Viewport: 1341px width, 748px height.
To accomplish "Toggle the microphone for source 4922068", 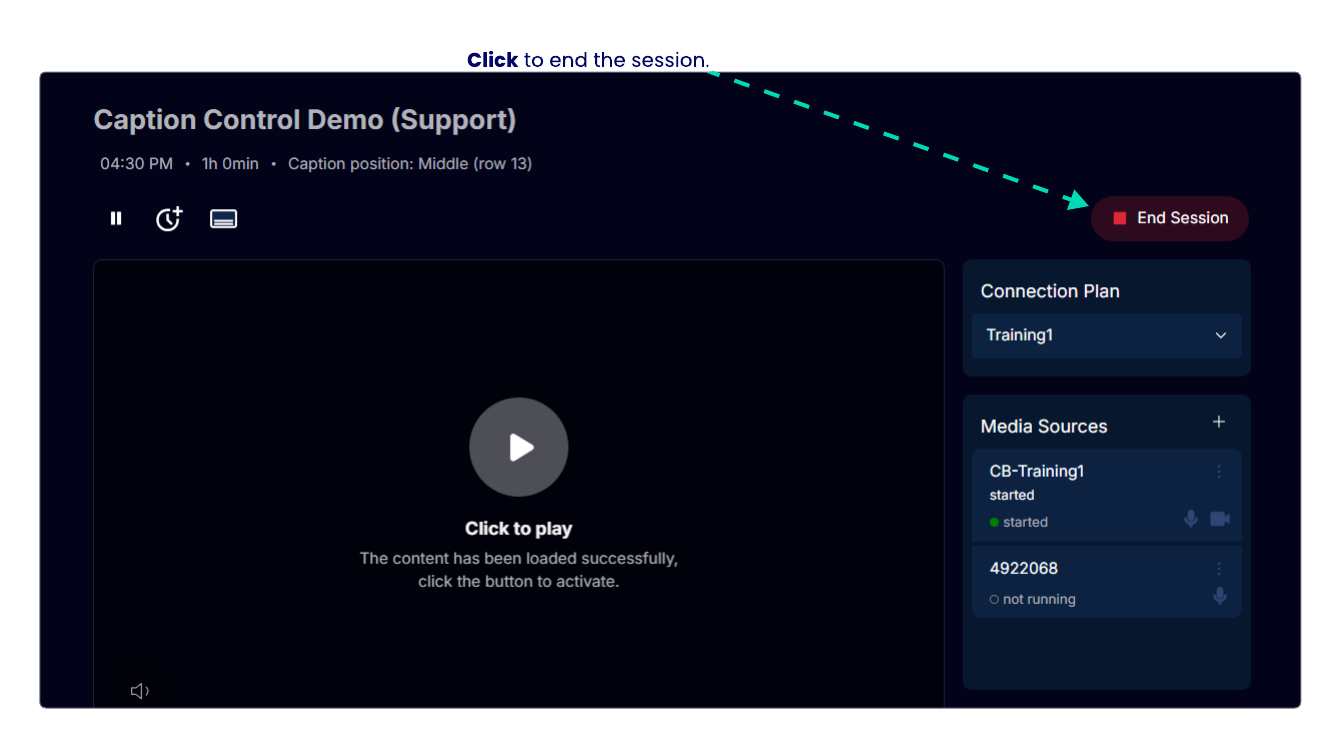I will pyautogui.click(x=1219, y=596).
